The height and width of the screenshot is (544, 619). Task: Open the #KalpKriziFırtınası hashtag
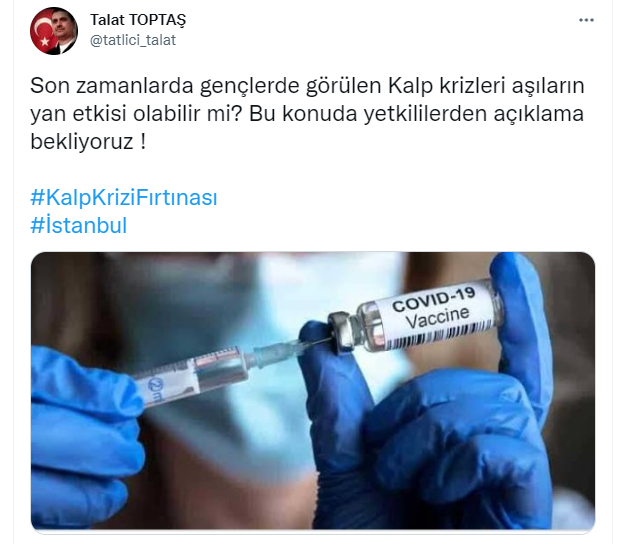124,197
